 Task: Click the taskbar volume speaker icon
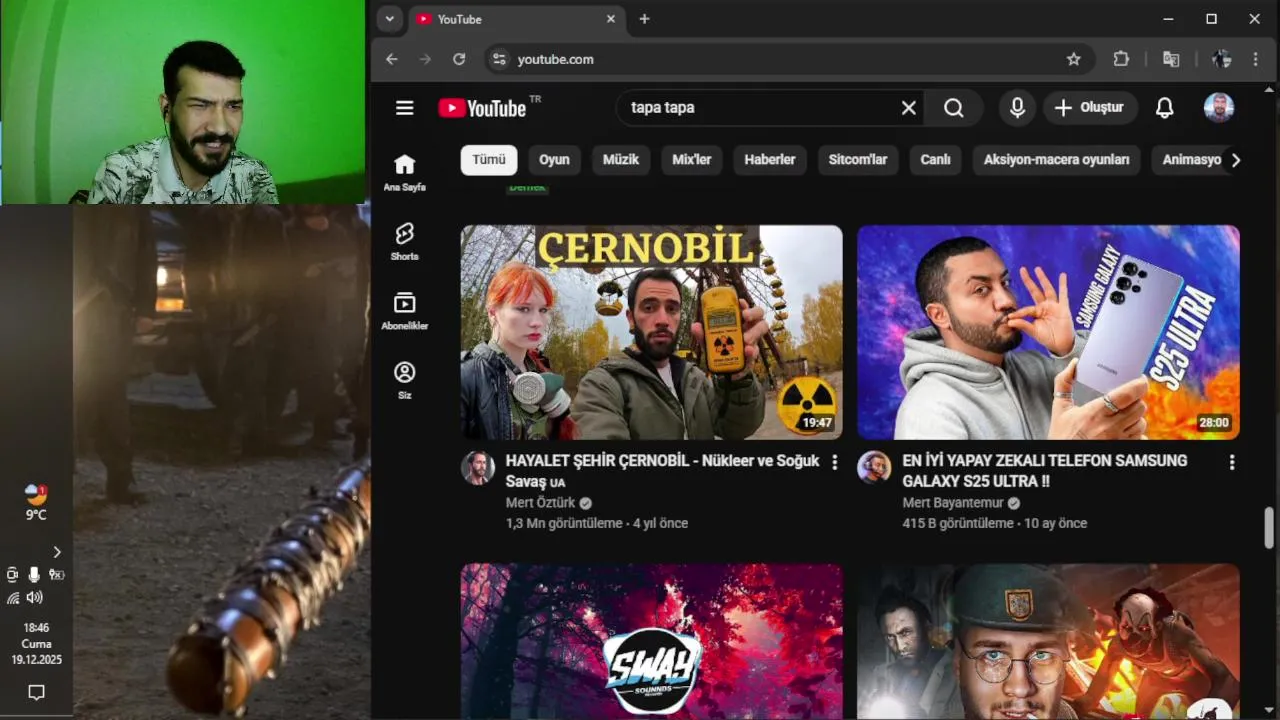(x=35, y=597)
